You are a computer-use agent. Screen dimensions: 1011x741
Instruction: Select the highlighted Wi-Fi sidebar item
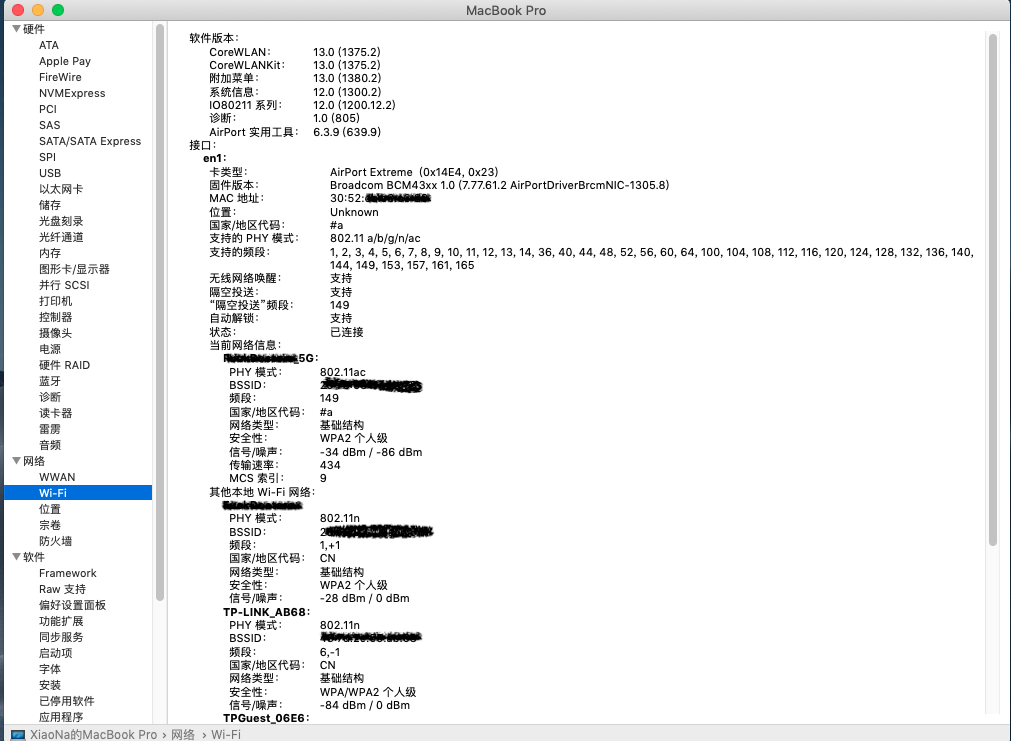point(78,493)
